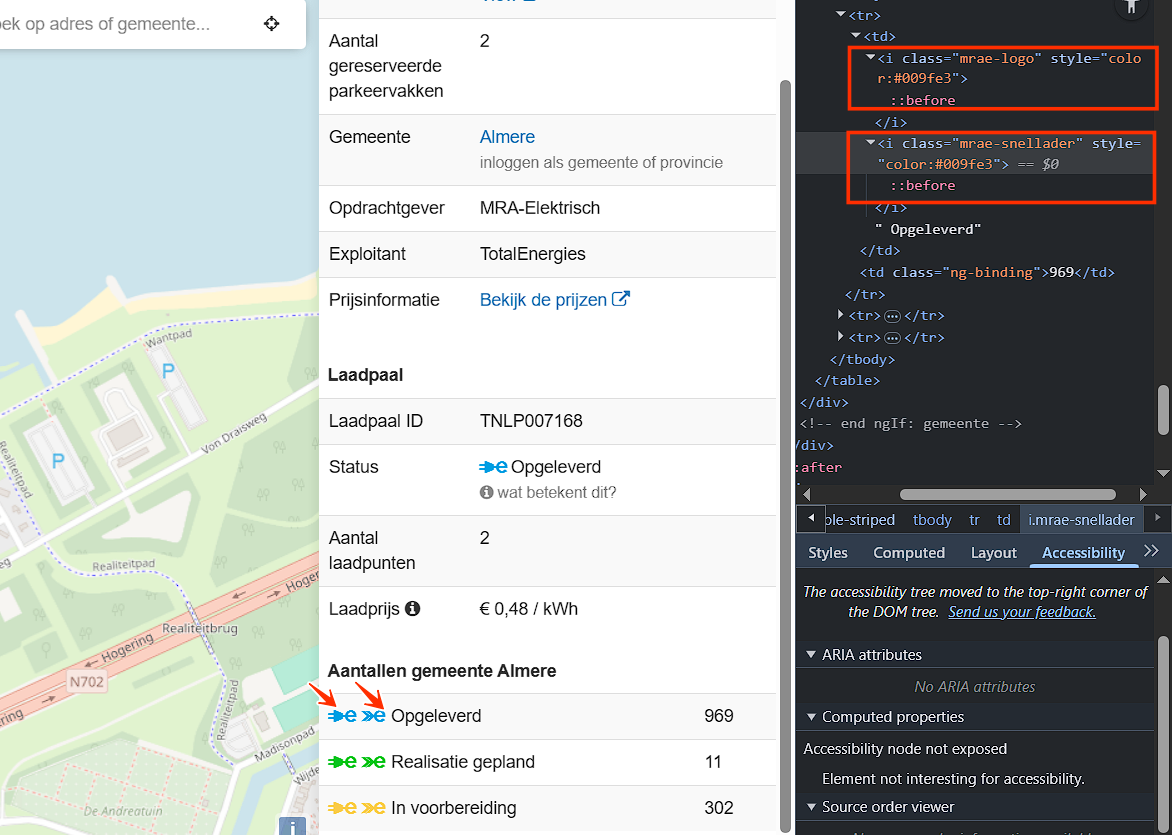Collapse the ARIA attributes section
The image size is (1172, 835).
811,655
